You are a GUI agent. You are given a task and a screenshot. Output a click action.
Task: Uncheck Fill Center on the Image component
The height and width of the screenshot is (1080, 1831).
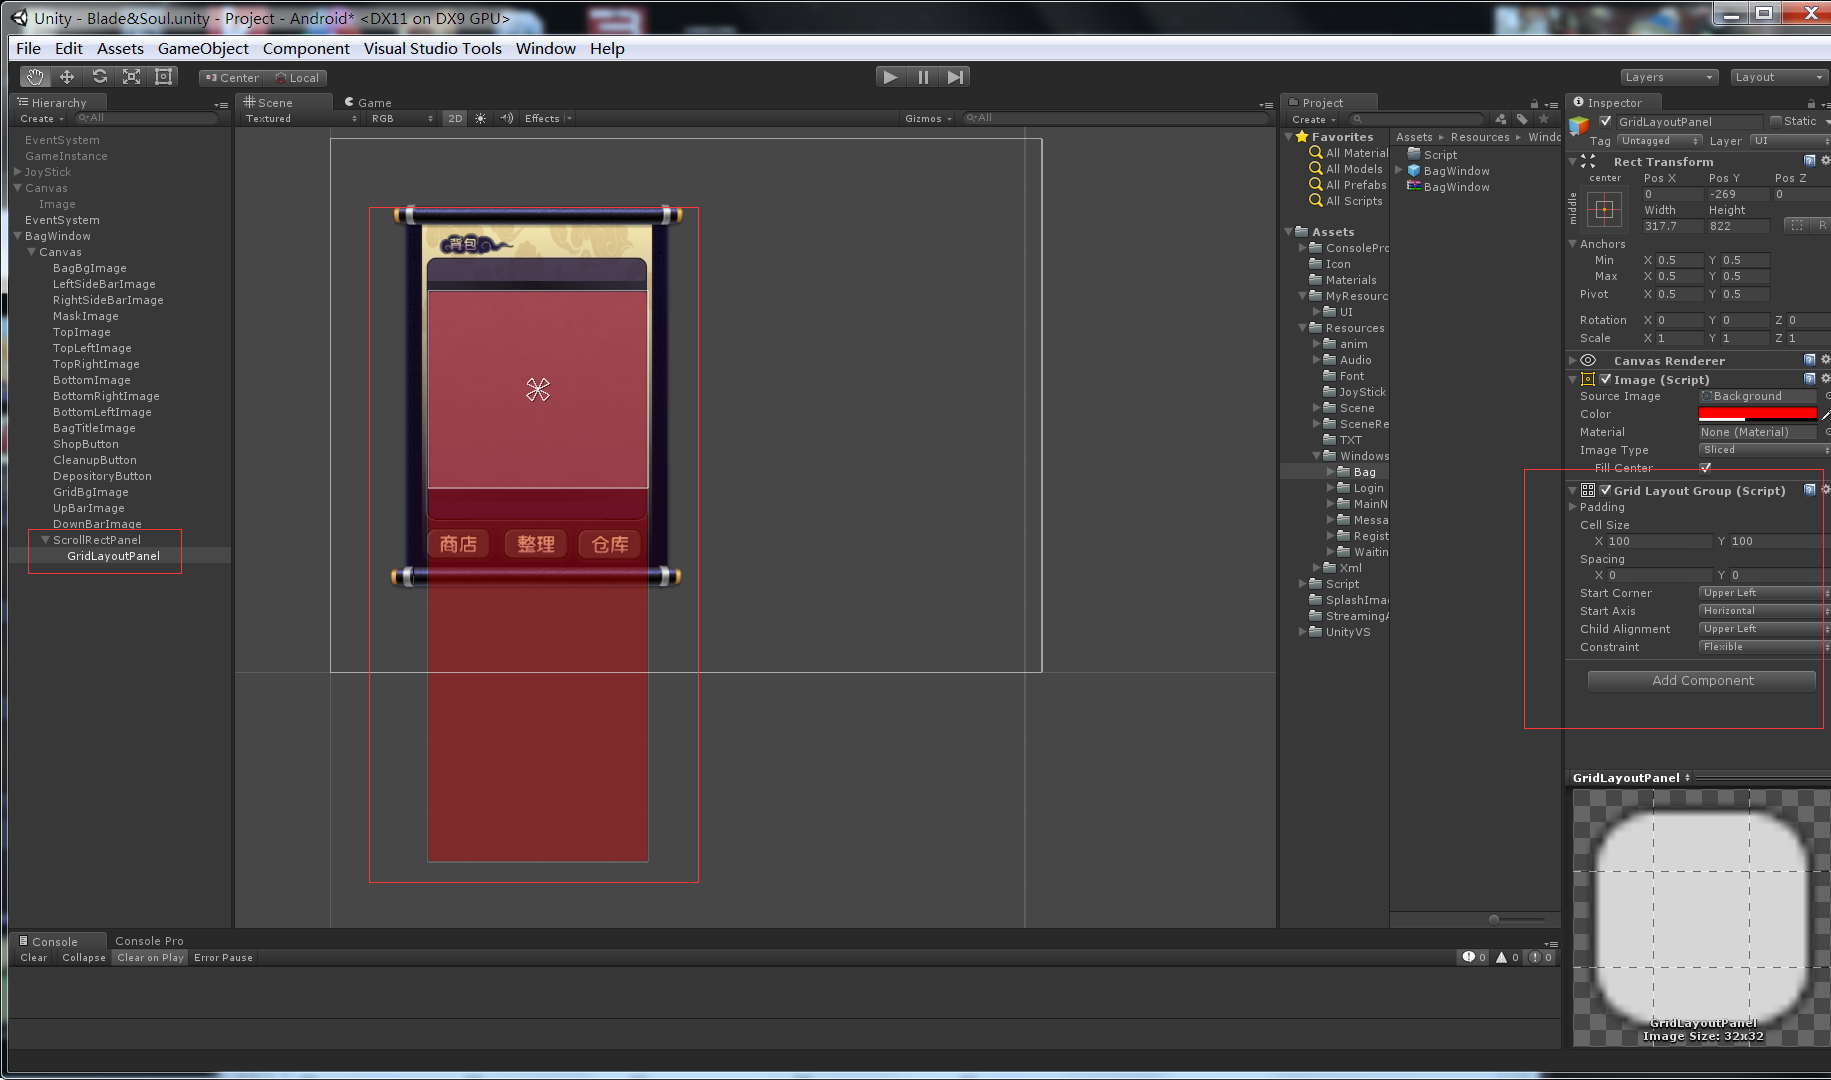tap(1705, 467)
